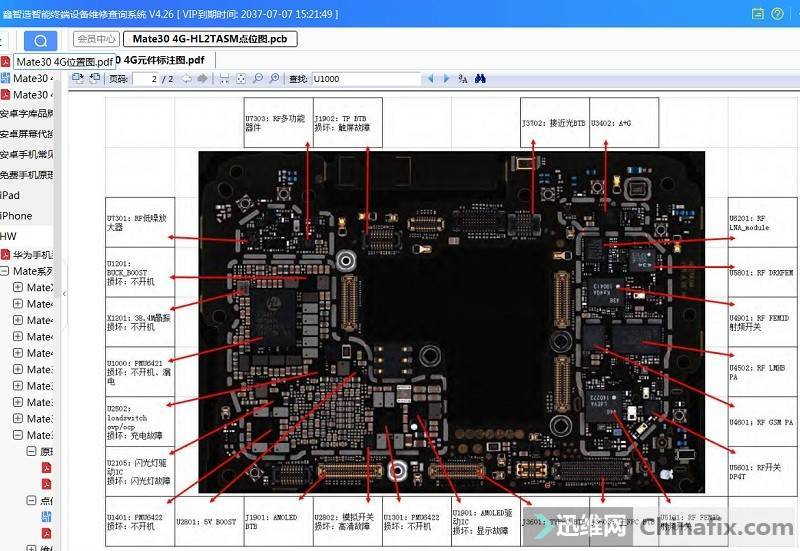
Task: Click the binoculars find icon
Action: (480, 78)
